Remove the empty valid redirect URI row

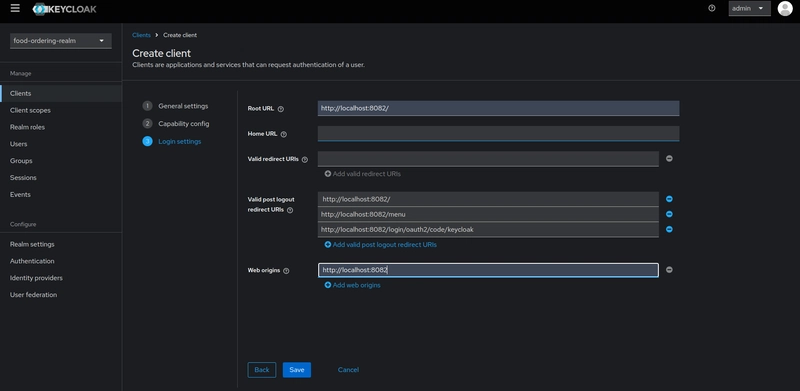(669, 158)
